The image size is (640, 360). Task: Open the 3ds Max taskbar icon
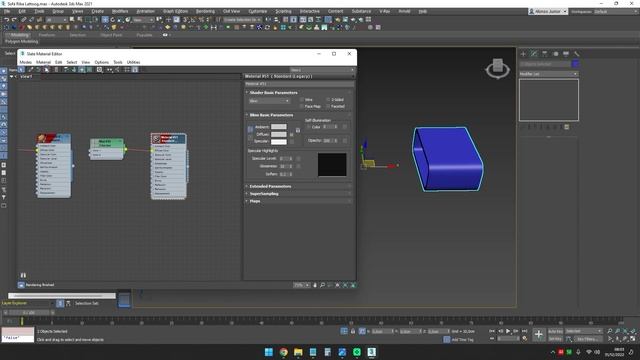pos(371,352)
